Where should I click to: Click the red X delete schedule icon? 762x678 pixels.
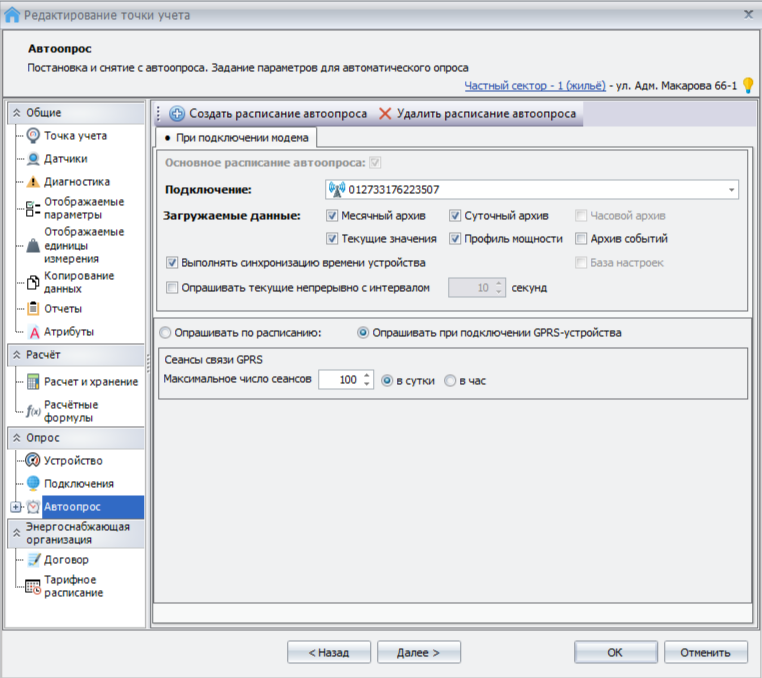coord(385,114)
